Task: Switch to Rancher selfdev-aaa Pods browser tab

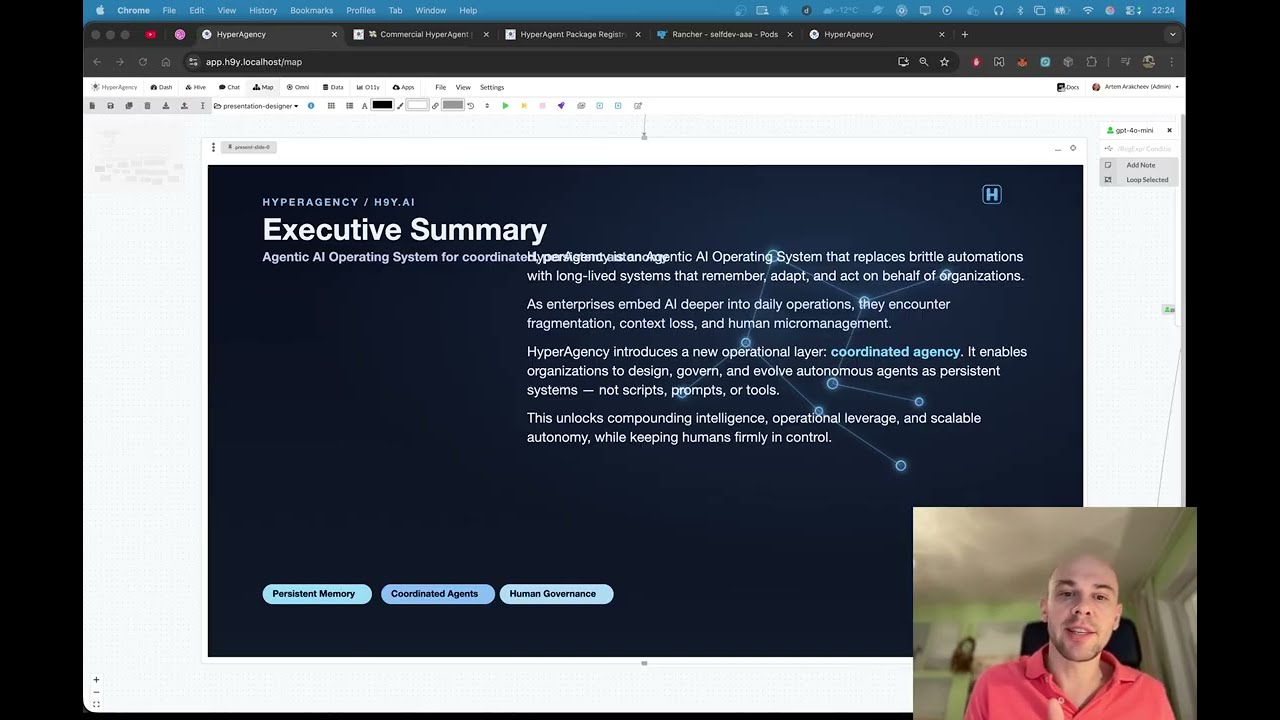Action: tap(724, 34)
